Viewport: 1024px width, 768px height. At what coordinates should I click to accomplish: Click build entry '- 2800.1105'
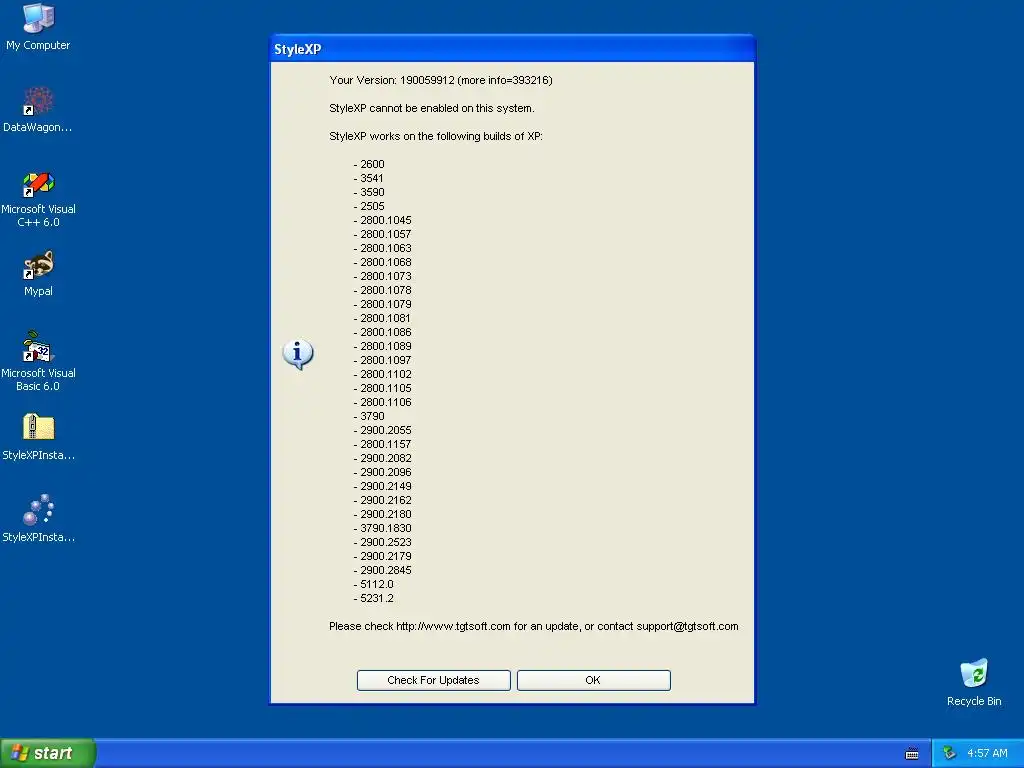pyautogui.click(x=383, y=389)
